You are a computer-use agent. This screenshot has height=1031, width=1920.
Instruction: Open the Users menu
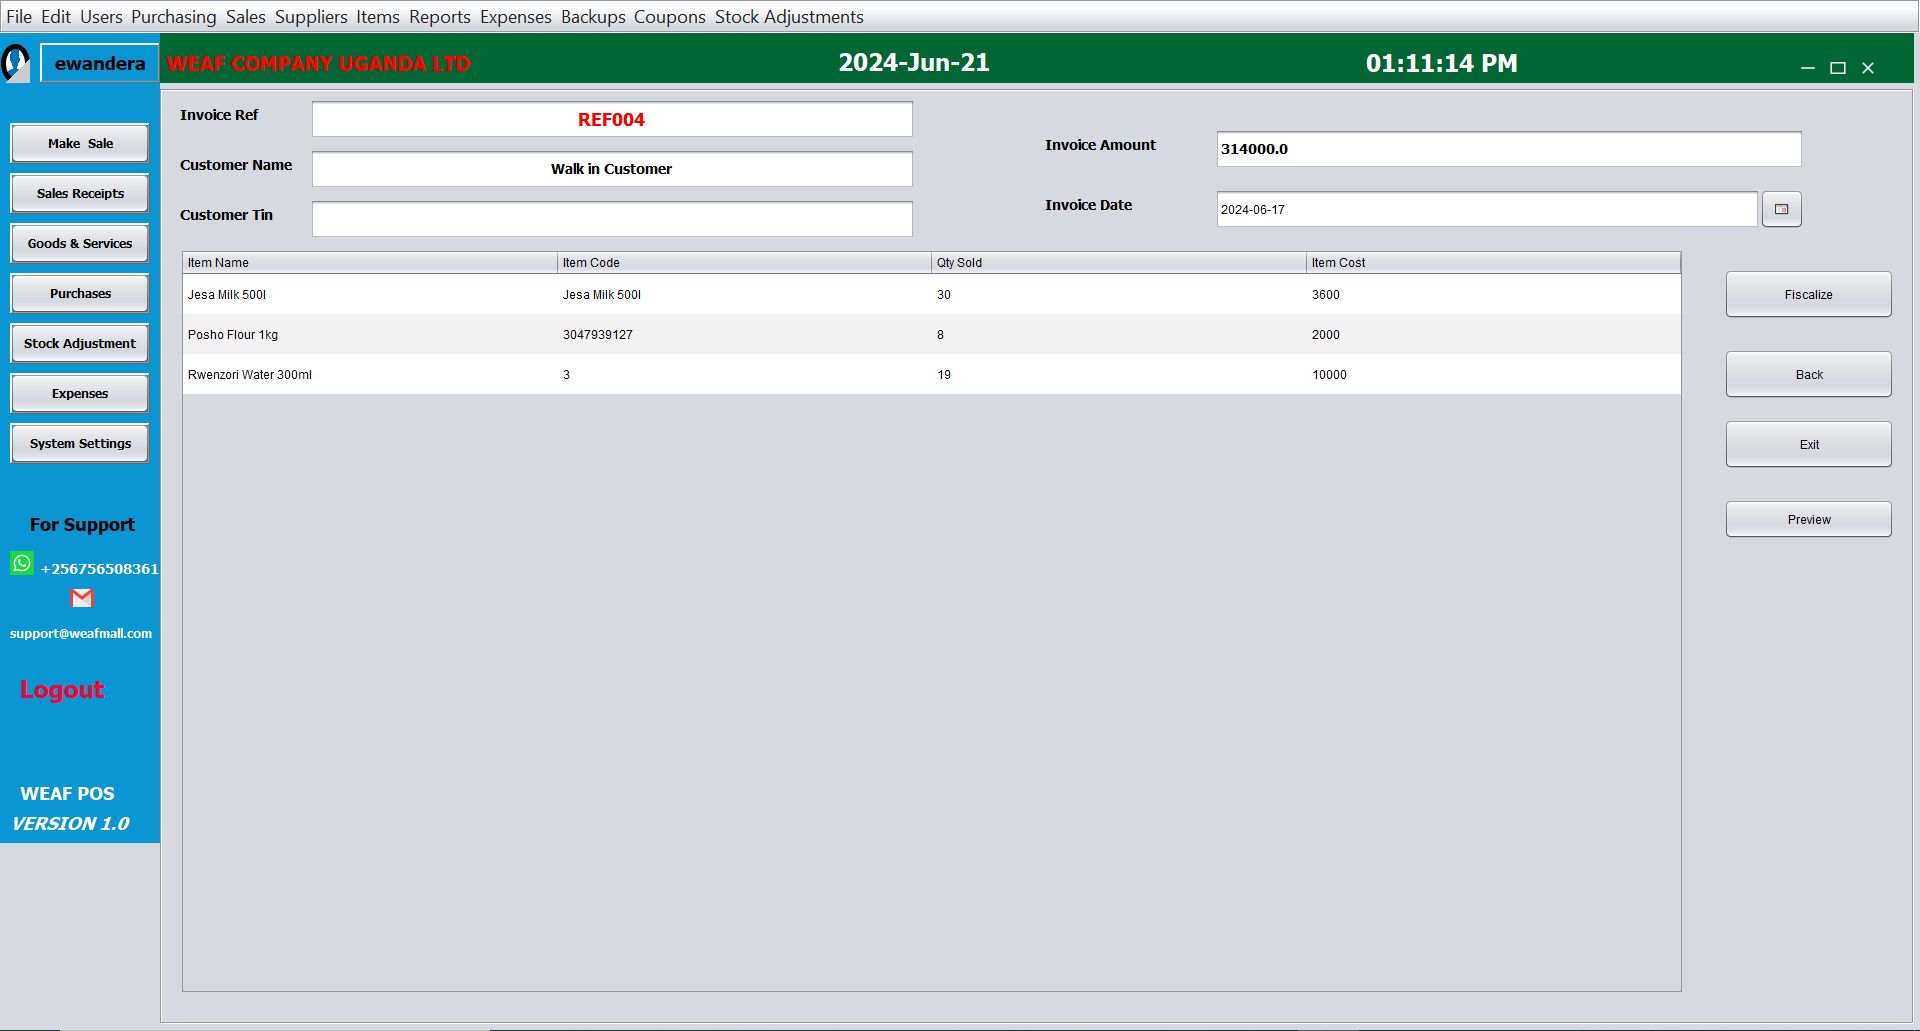101,17
